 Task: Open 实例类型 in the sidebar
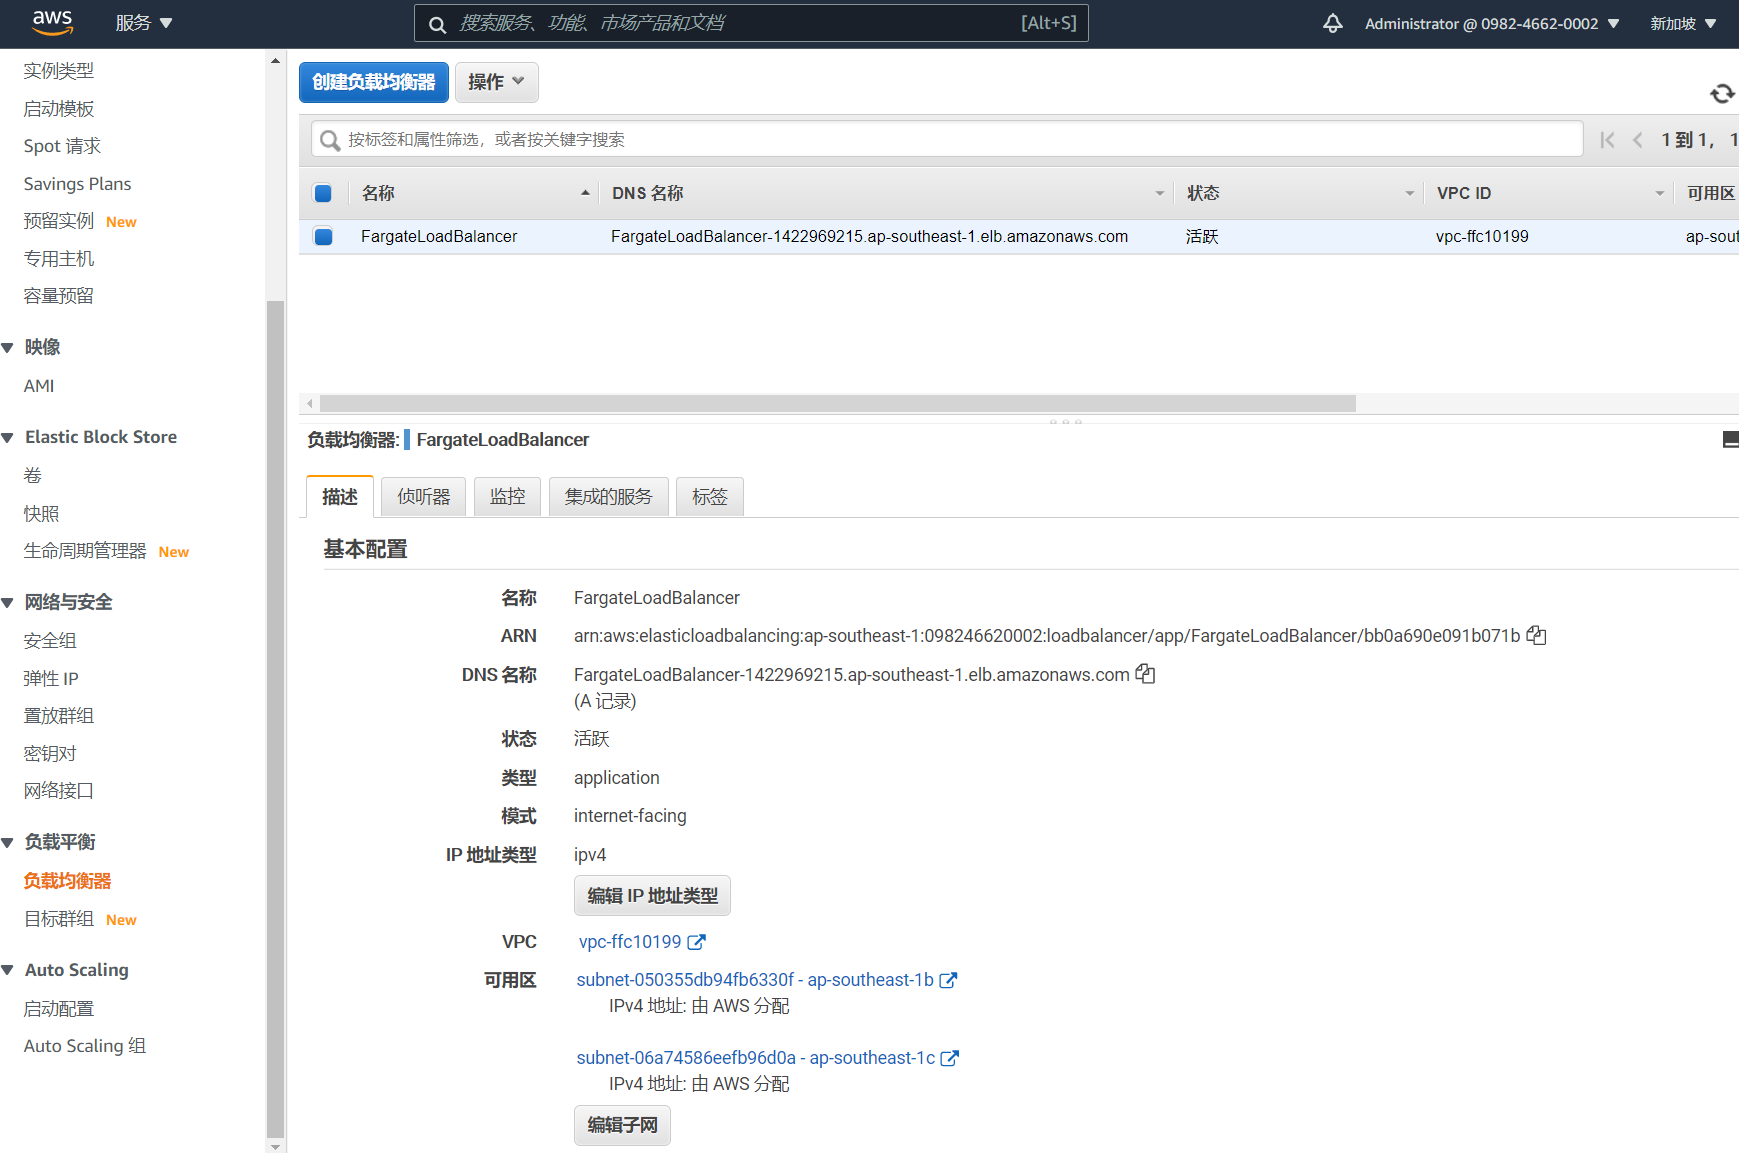pyautogui.click(x=59, y=71)
